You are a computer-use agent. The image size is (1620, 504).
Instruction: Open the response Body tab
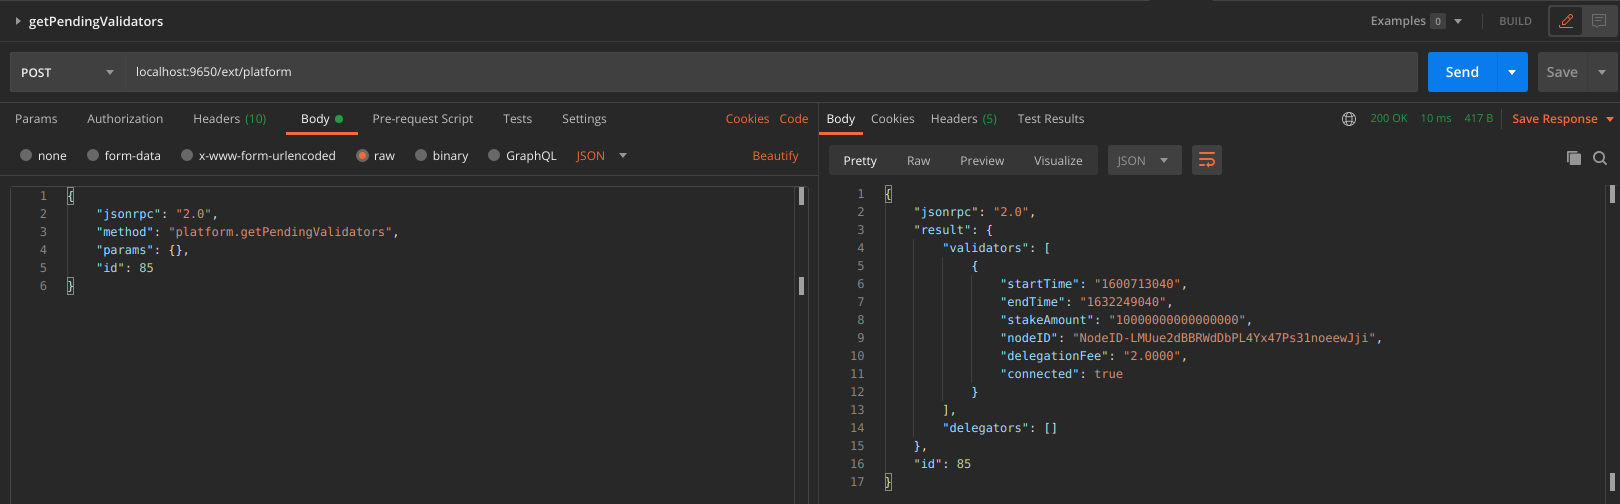[x=841, y=119]
